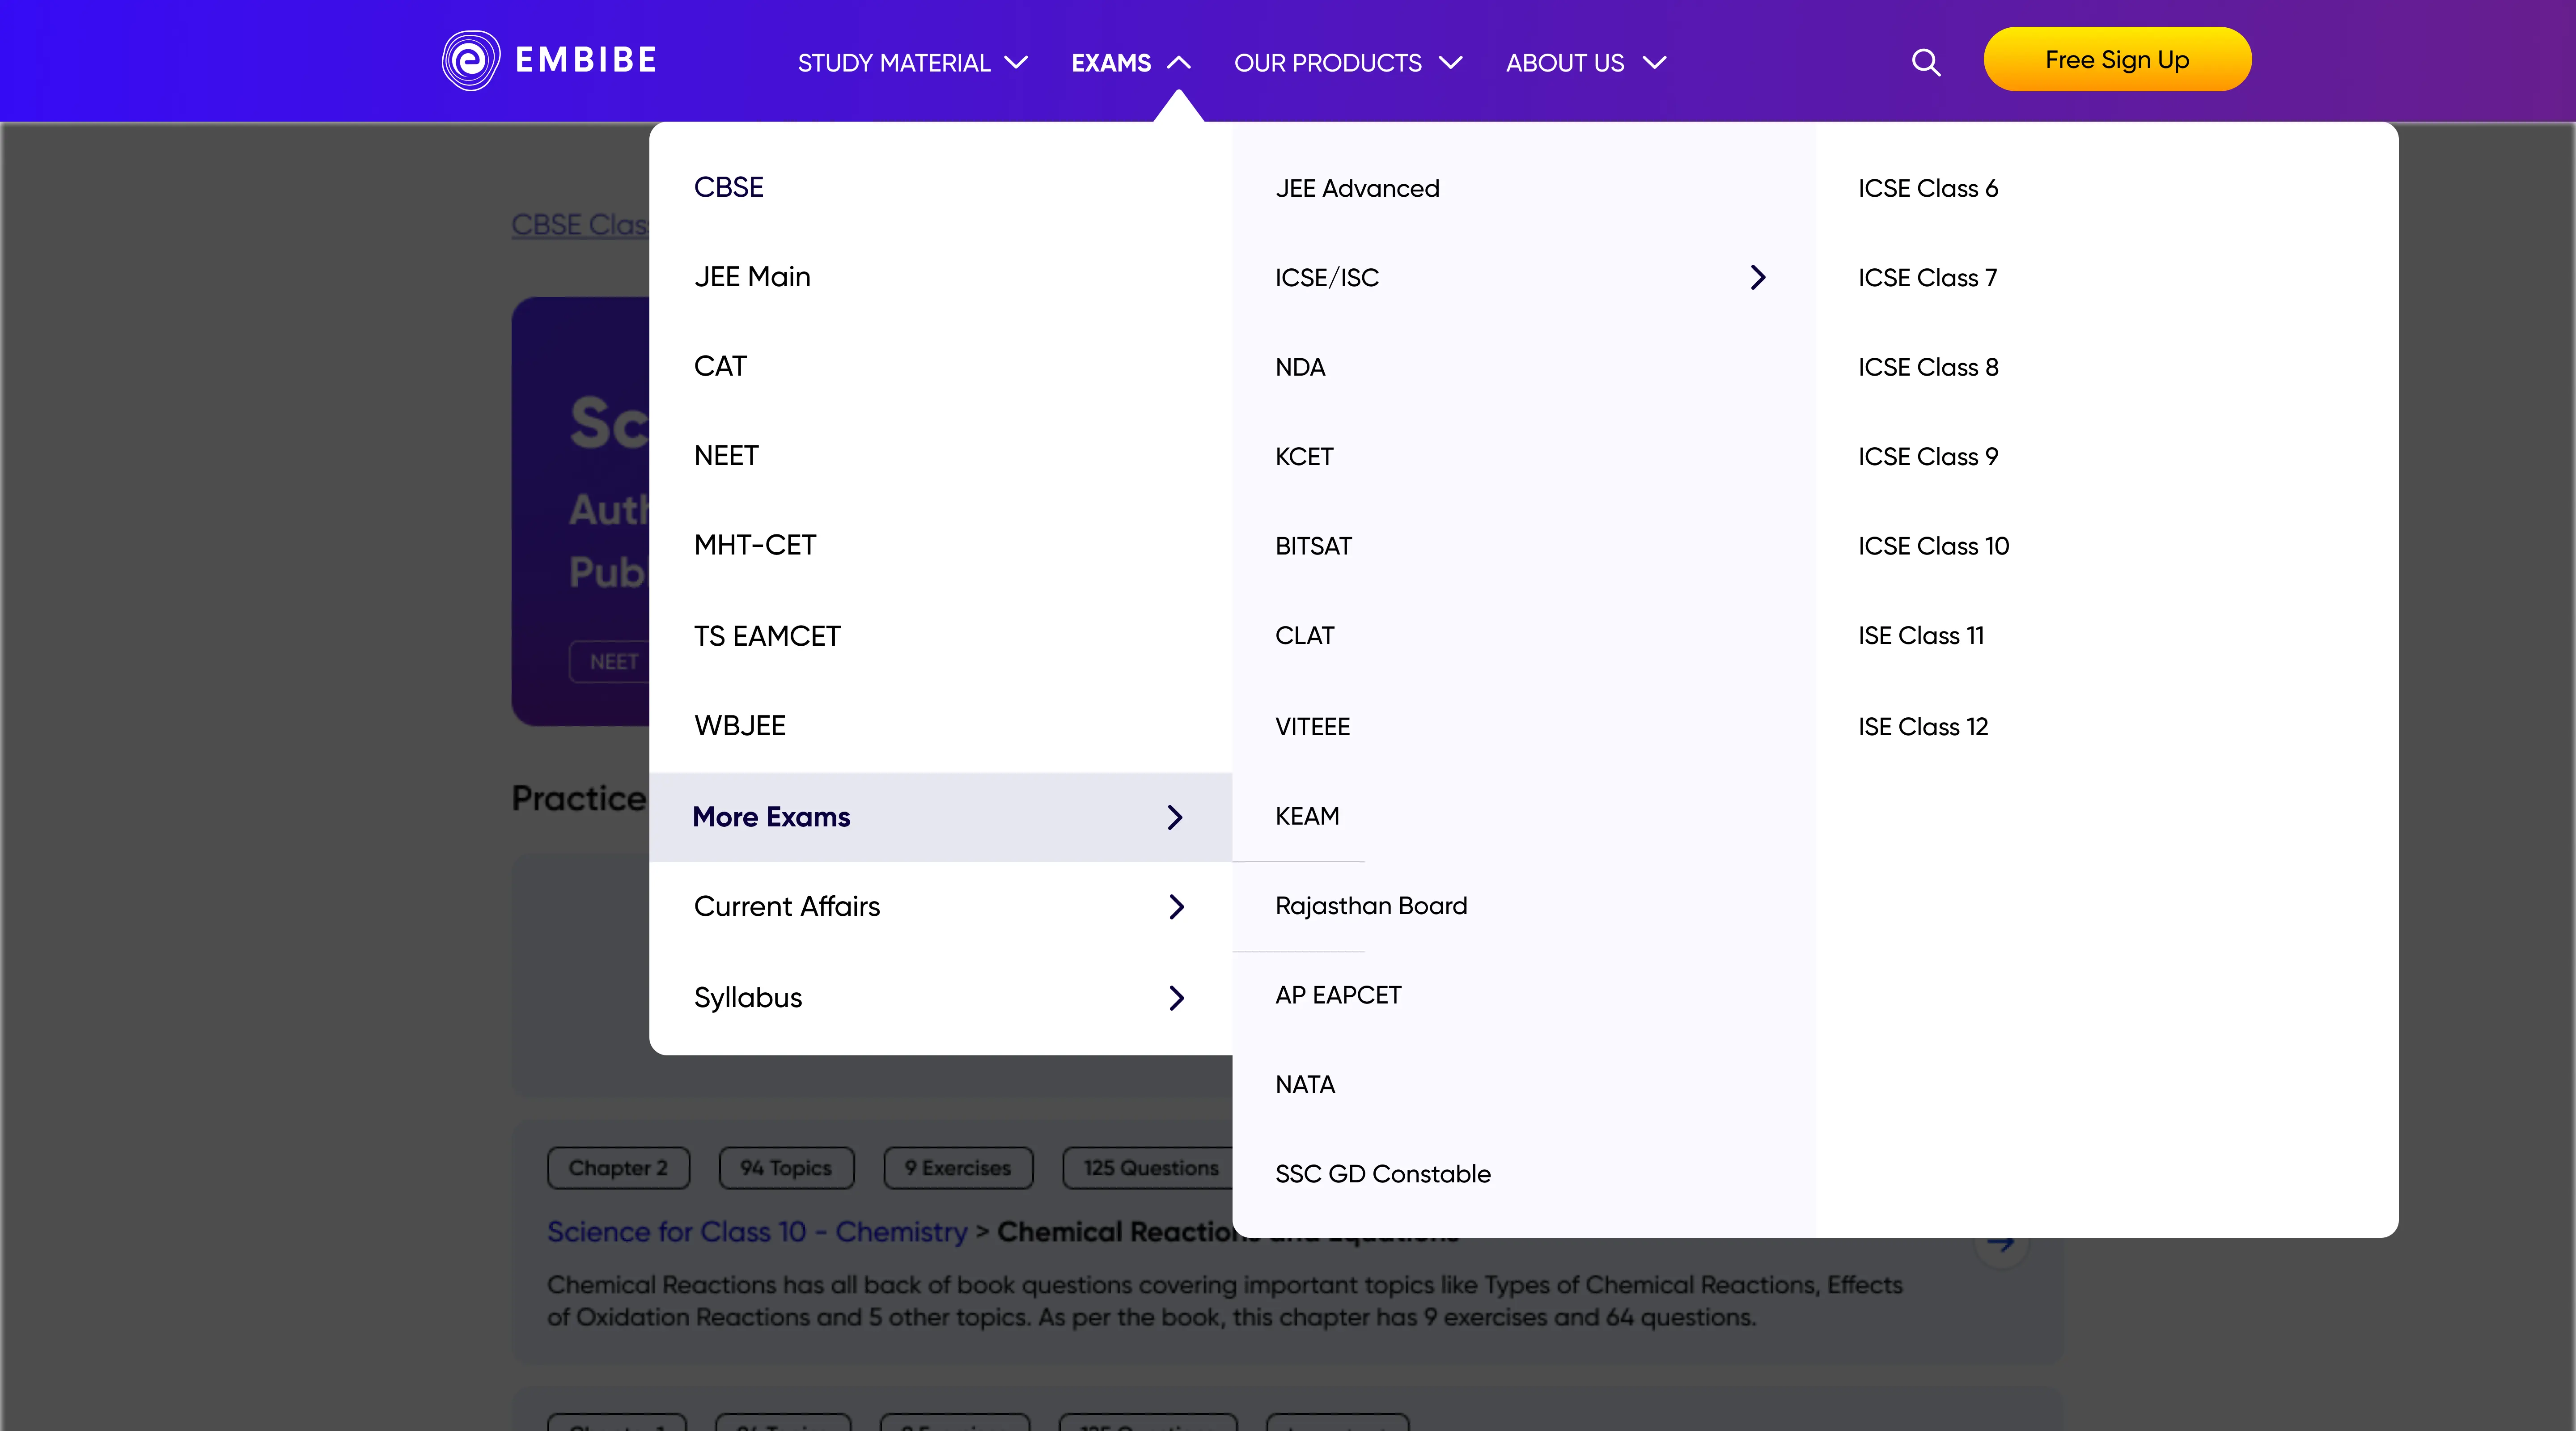2576x1431 pixels.
Task: Click the Embibe logo icon
Action: click(x=470, y=60)
